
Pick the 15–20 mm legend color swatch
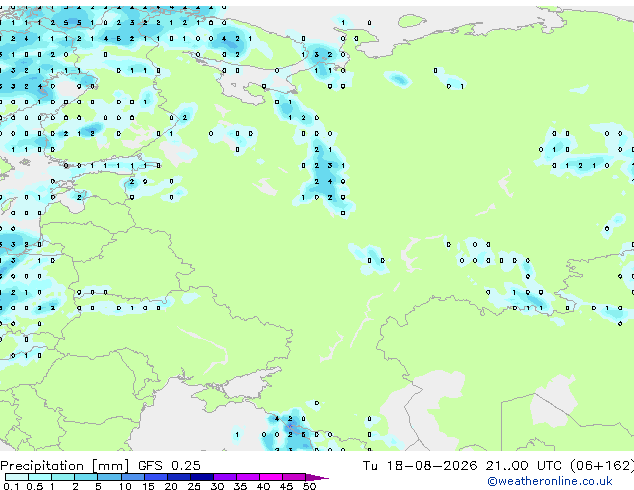156,477
